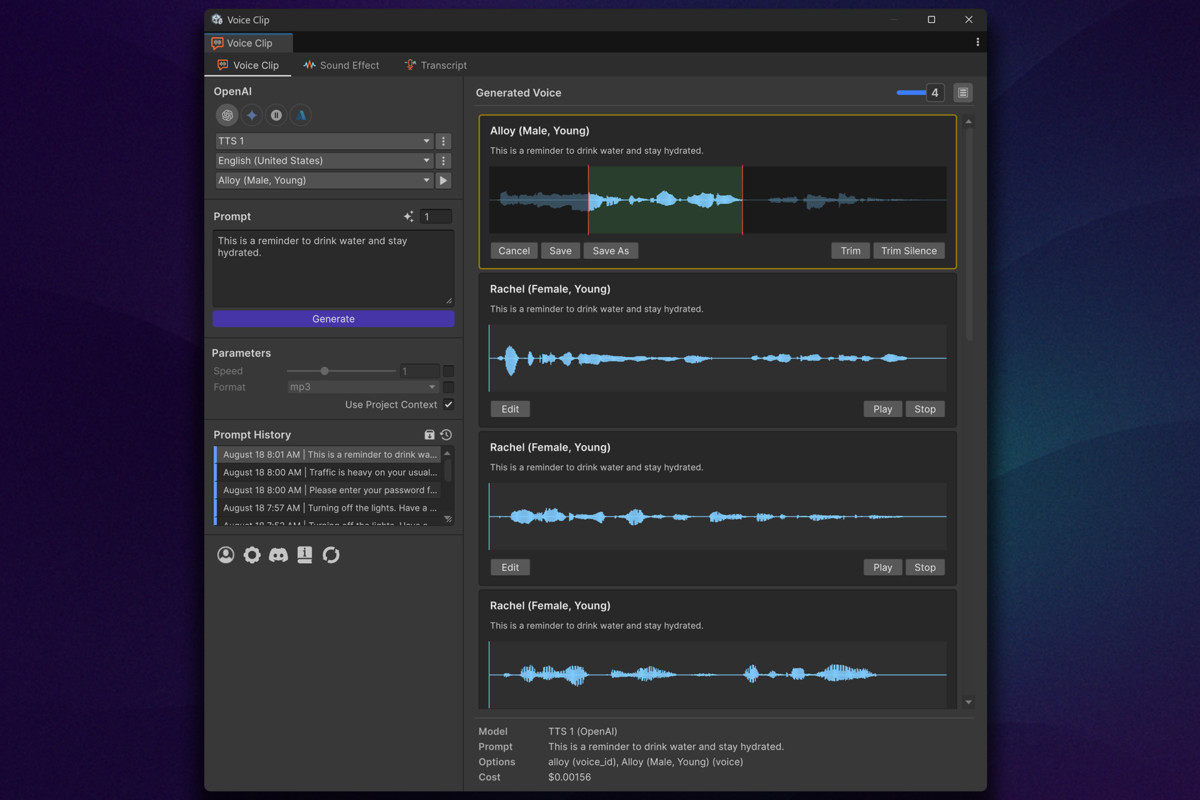Select the Voice Clip docked window tab
Image resolution: width=1200 pixels, height=800 pixels.
248,43
